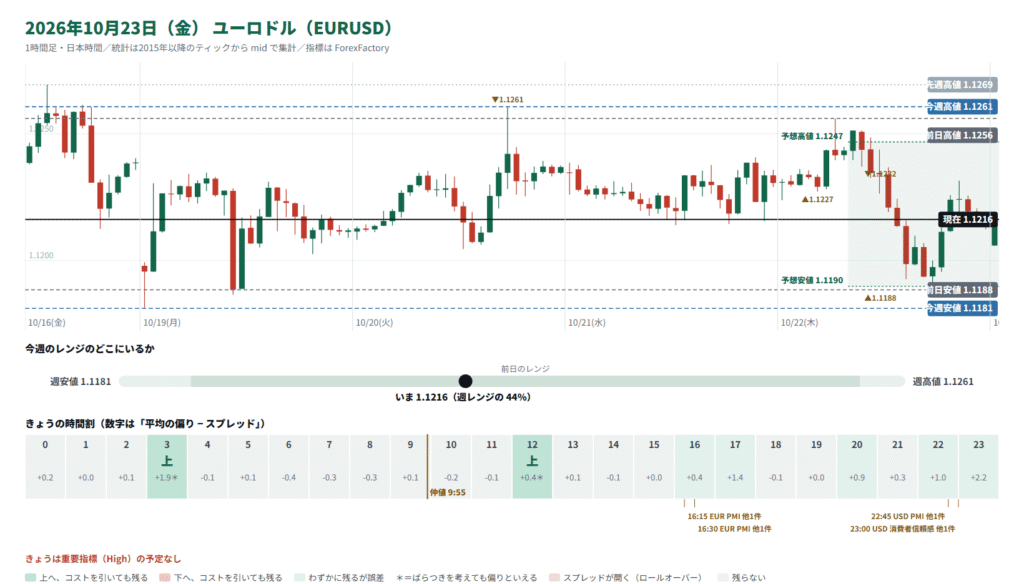Click the 仲値 9:55 time marker

pyautogui.click(x=448, y=493)
